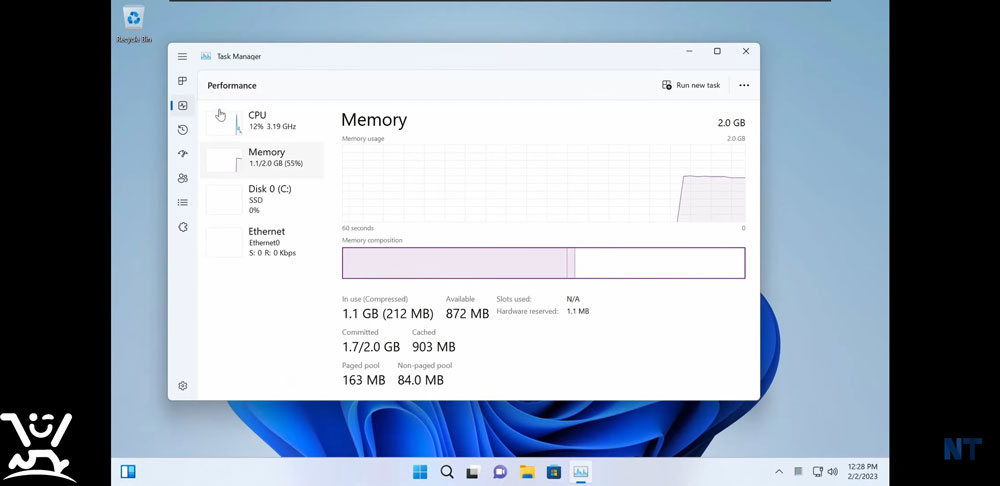
Task: Open File Explorer from the taskbar
Action: 527,472
